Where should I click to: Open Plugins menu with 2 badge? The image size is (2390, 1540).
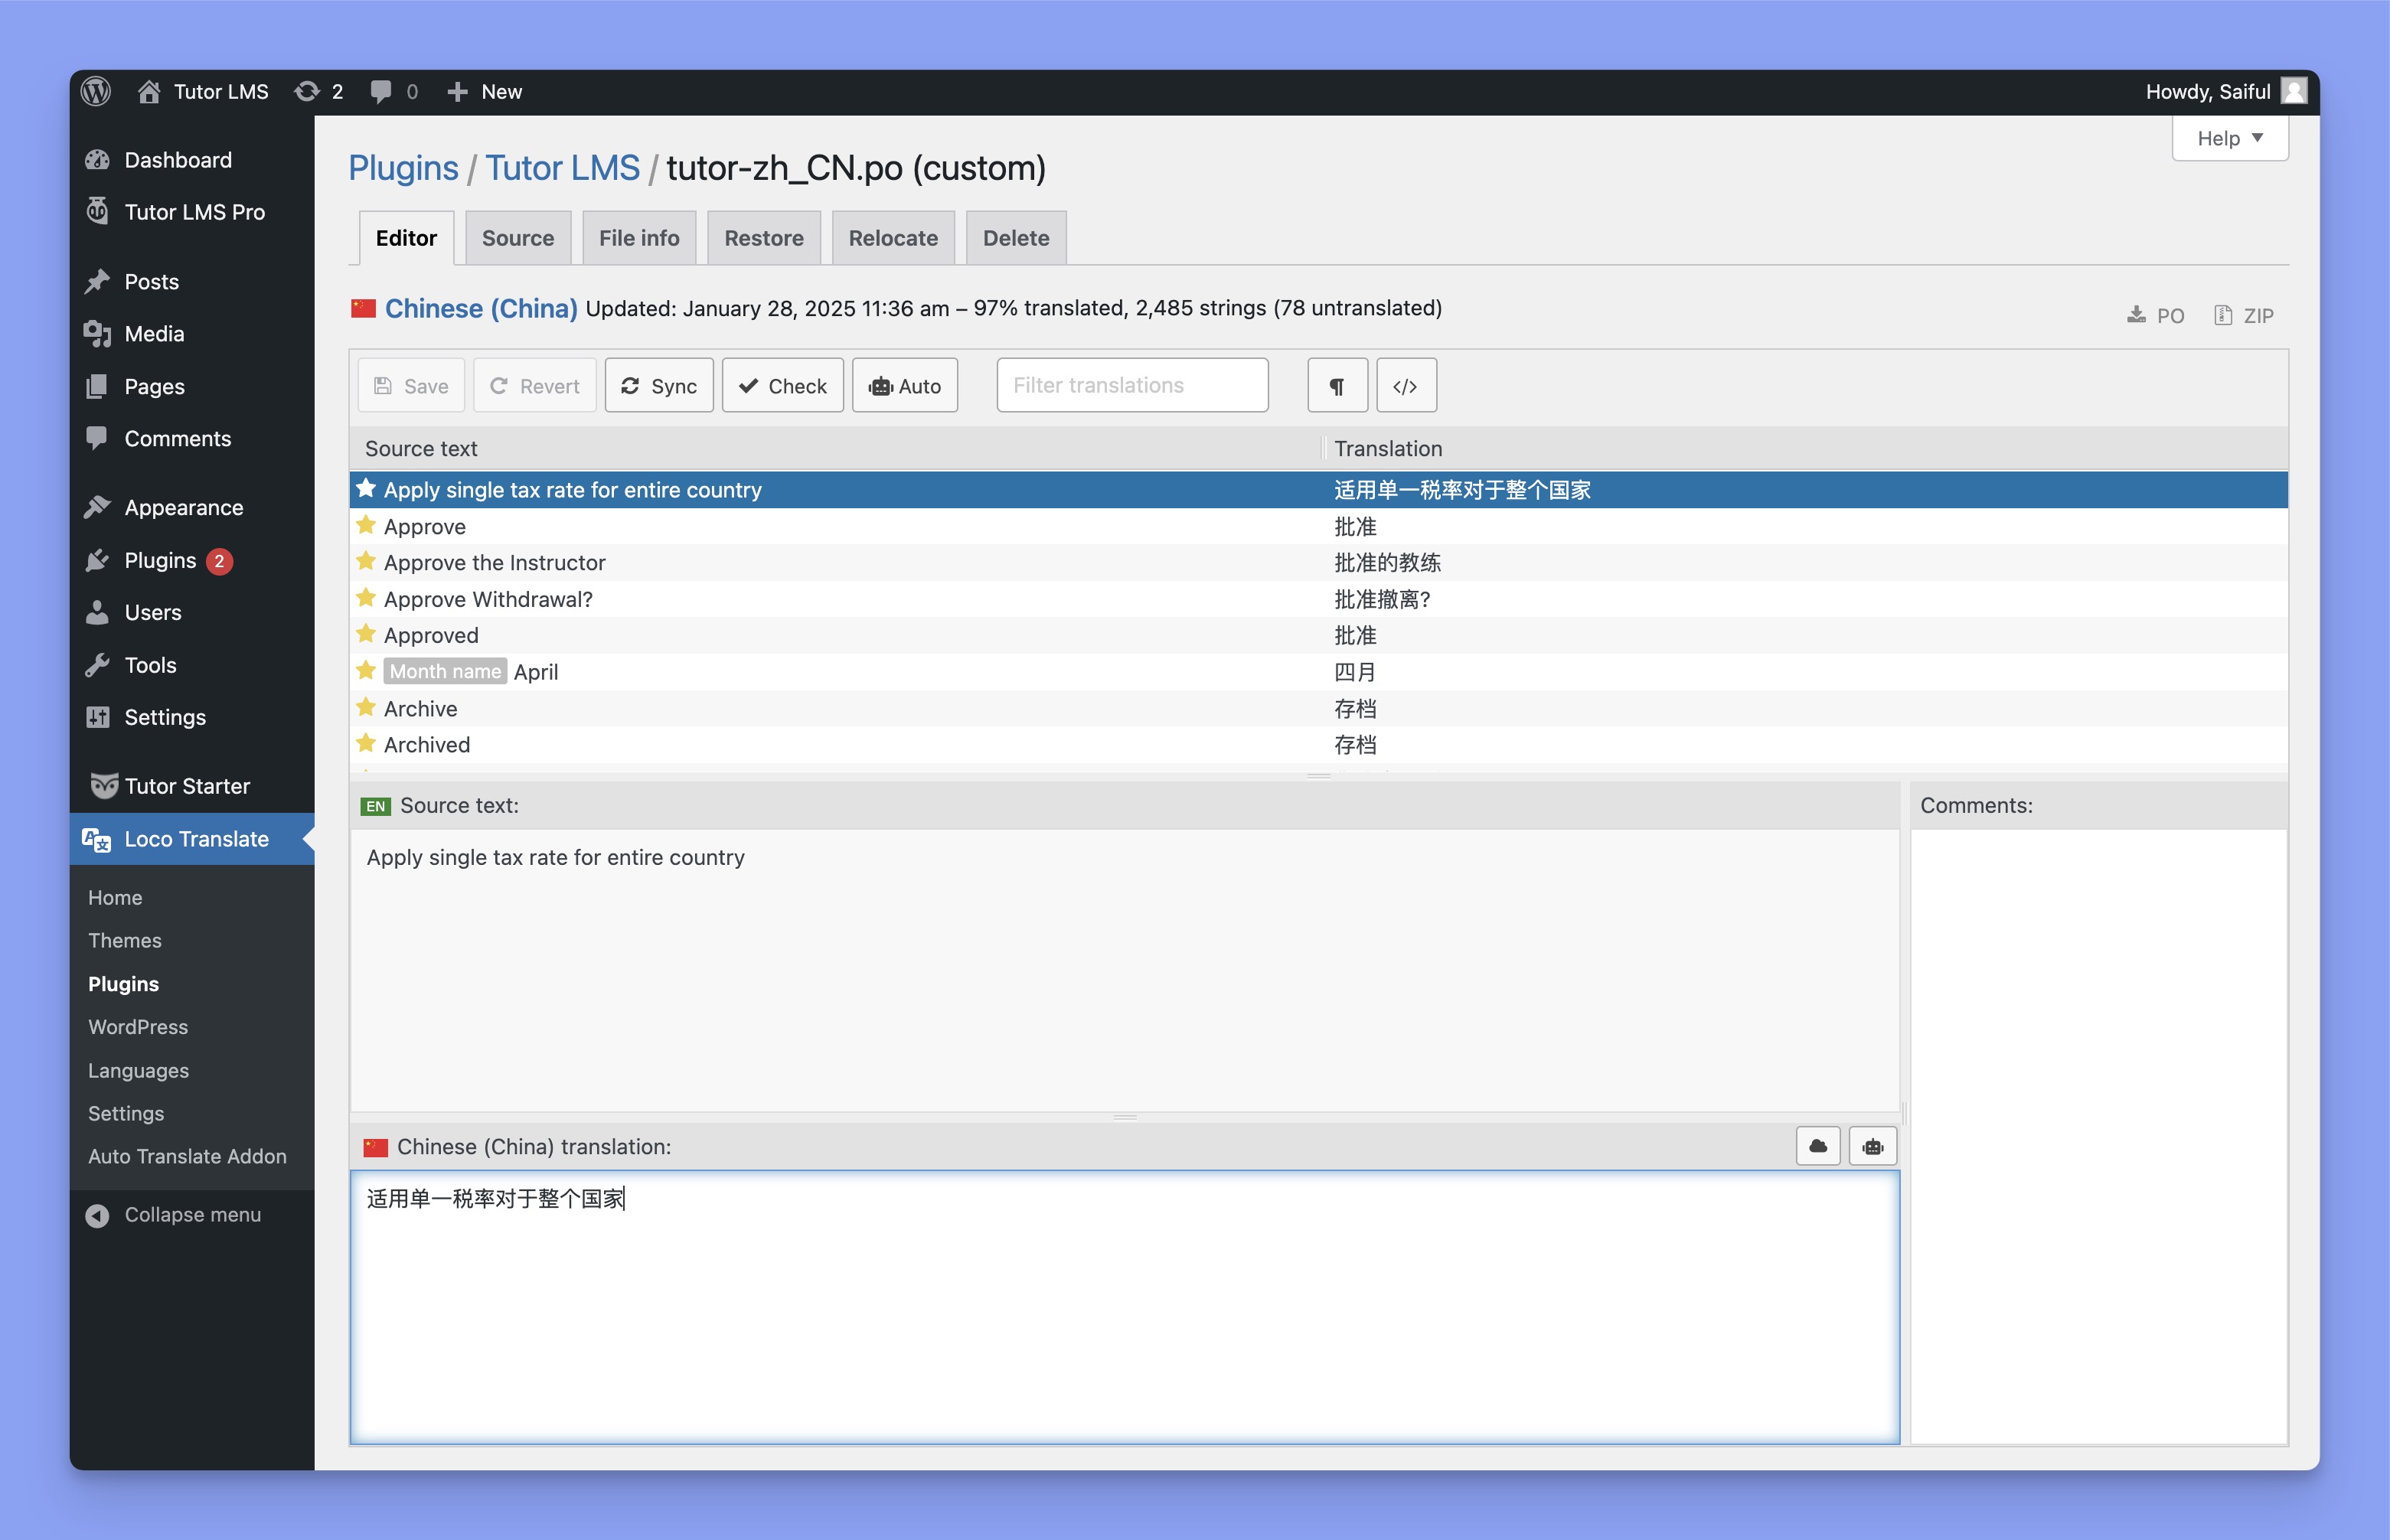[x=192, y=561]
